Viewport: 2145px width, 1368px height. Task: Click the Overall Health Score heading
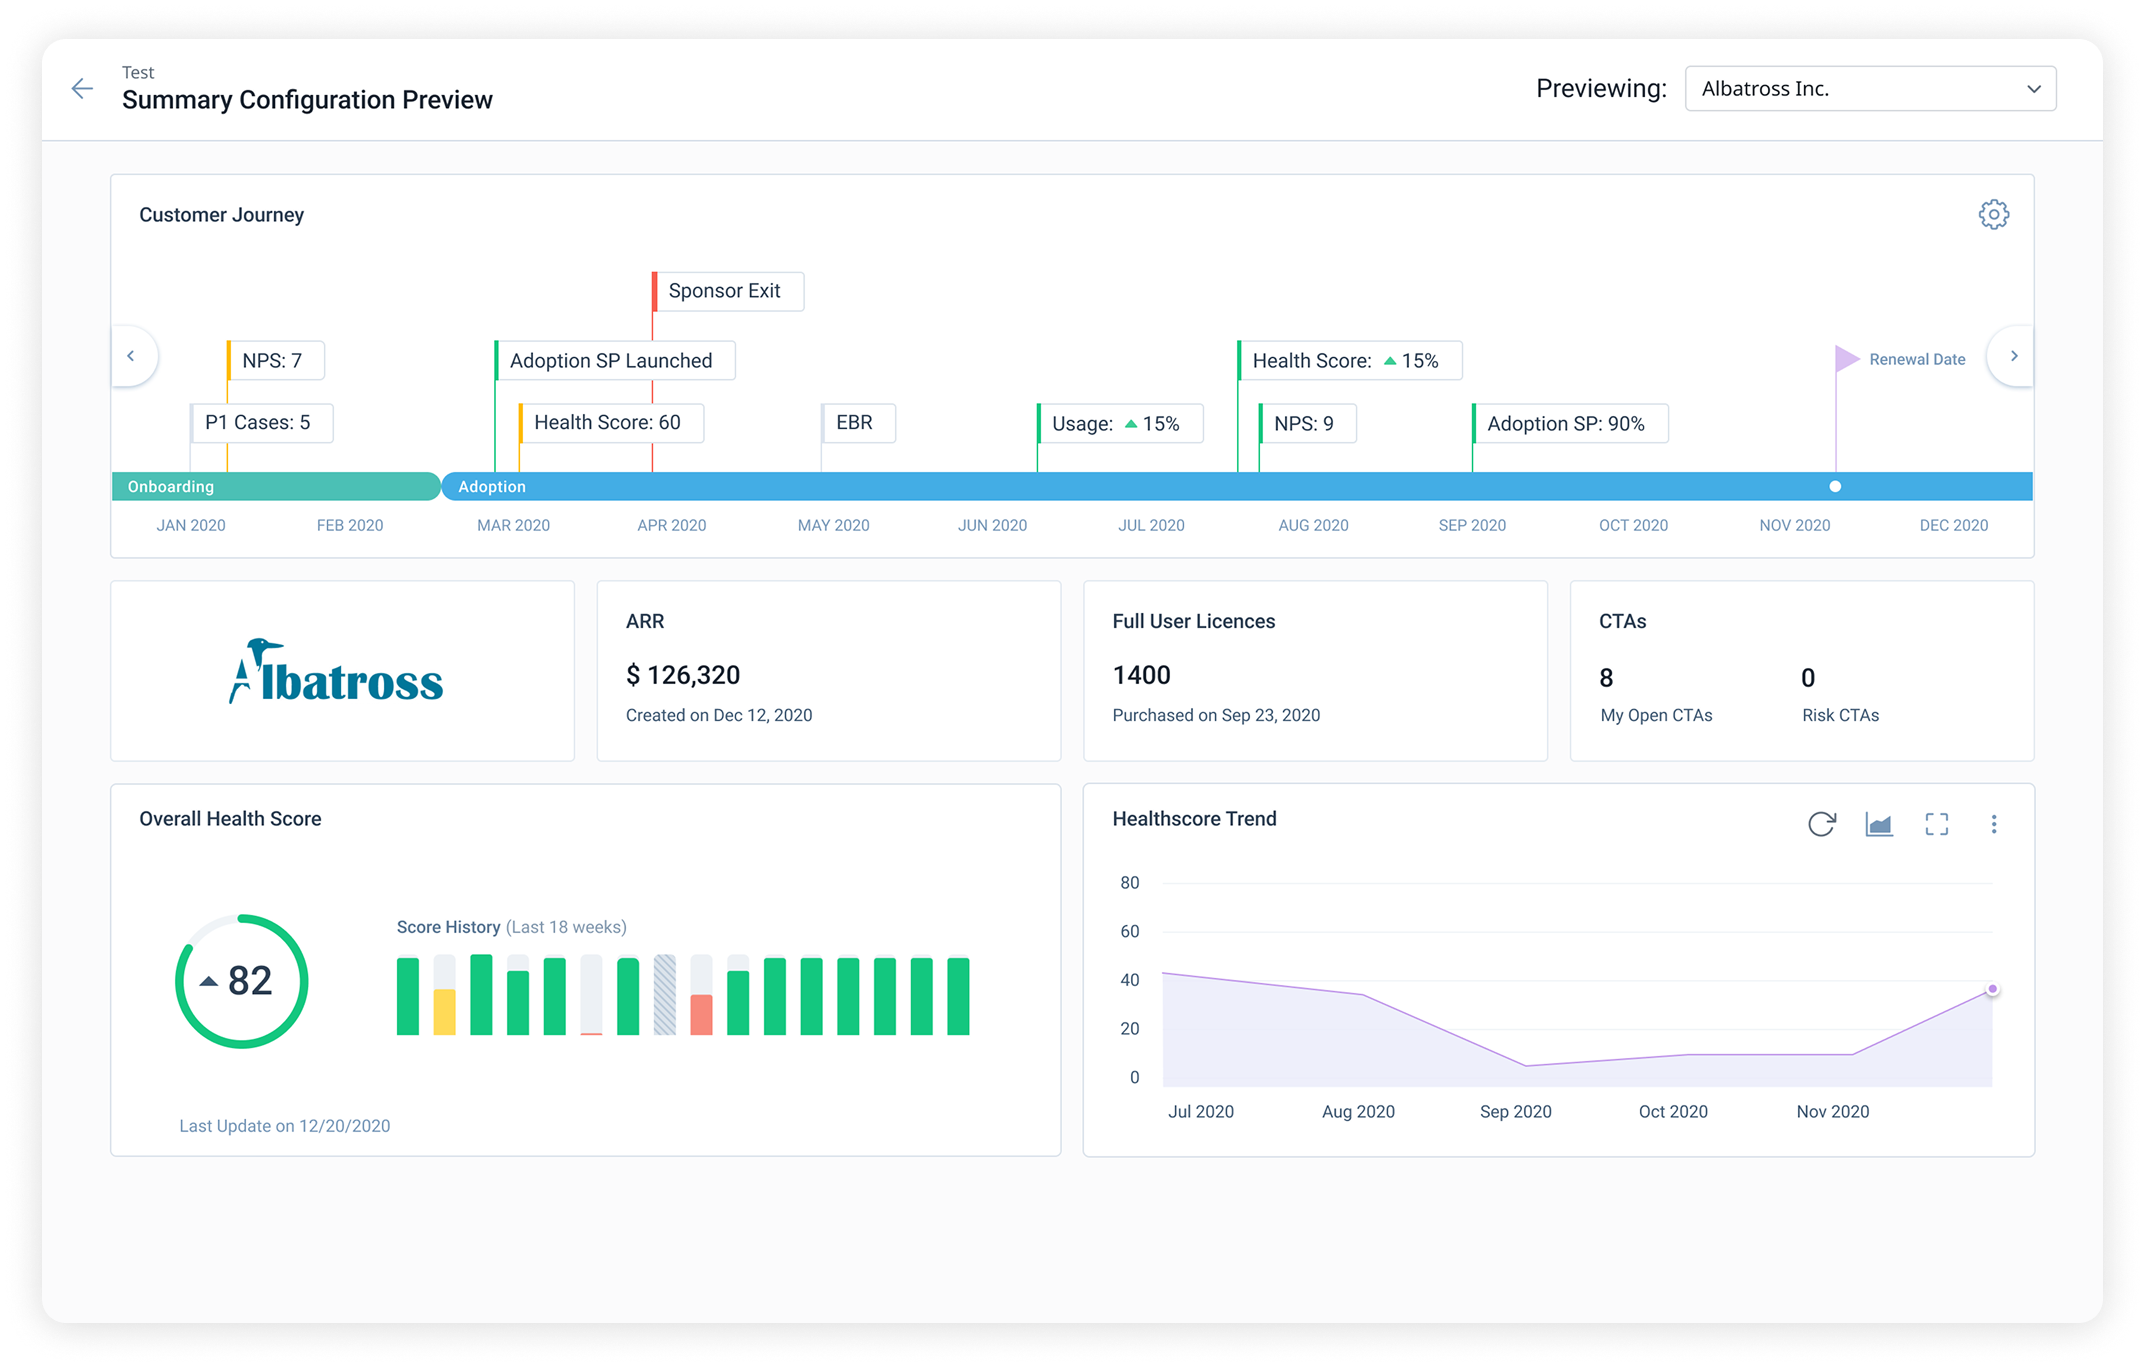(230, 819)
